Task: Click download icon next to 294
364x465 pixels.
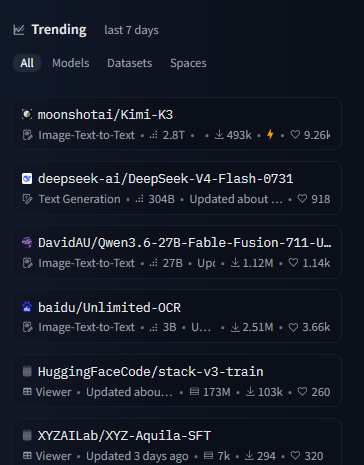Action: click(x=249, y=455)
